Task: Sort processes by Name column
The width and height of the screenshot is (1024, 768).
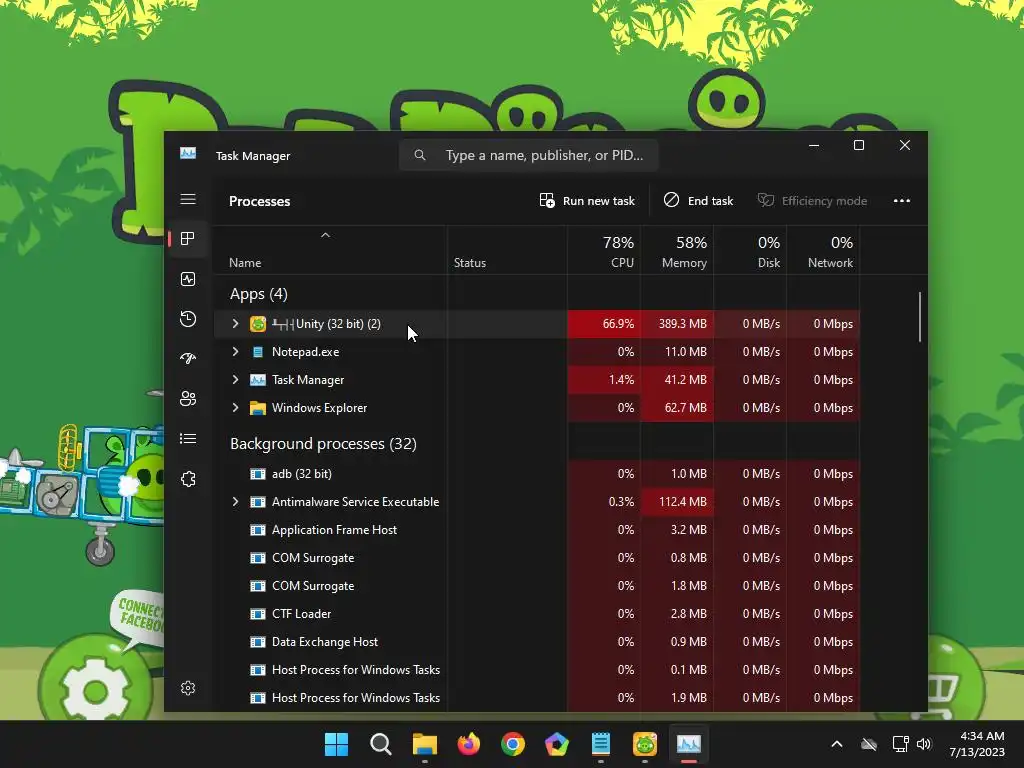Action: pyautogui.click(x=245, y=263)
